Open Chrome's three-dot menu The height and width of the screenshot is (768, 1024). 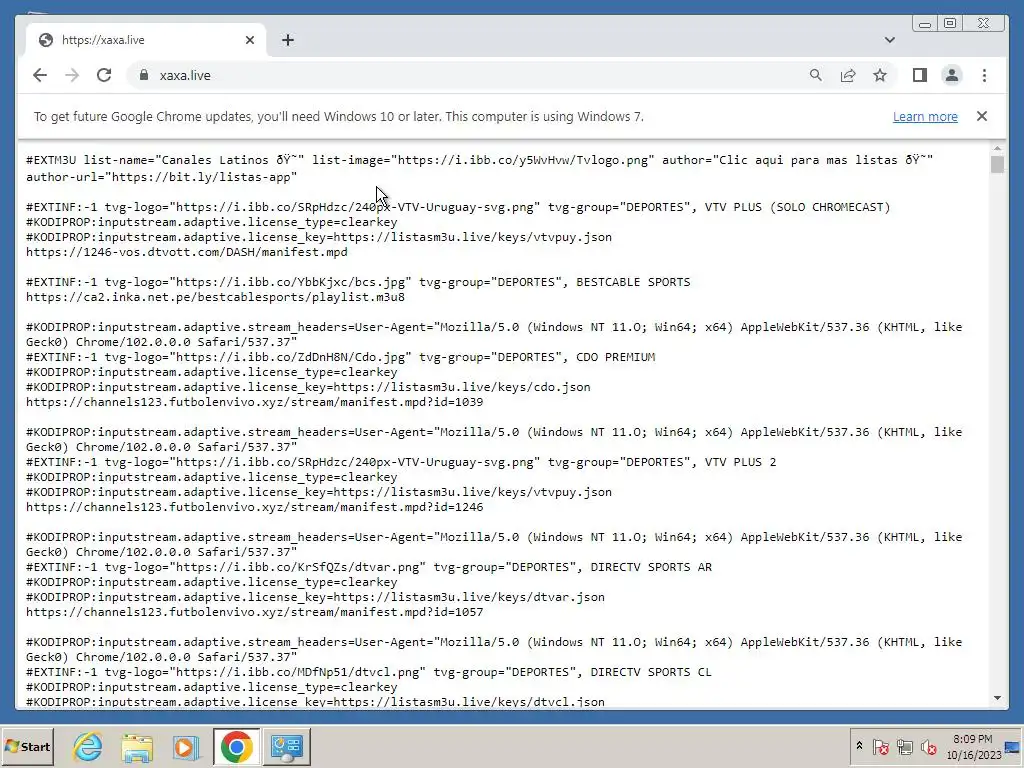(x=984, y=75)
